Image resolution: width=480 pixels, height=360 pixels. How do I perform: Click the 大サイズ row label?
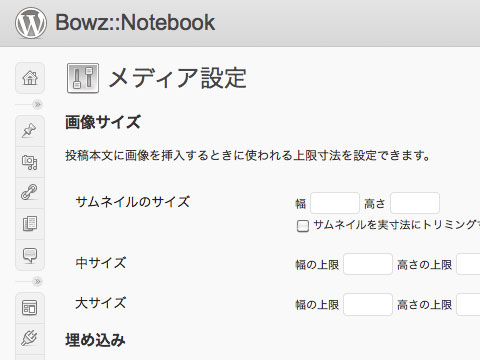click(101, 303)
